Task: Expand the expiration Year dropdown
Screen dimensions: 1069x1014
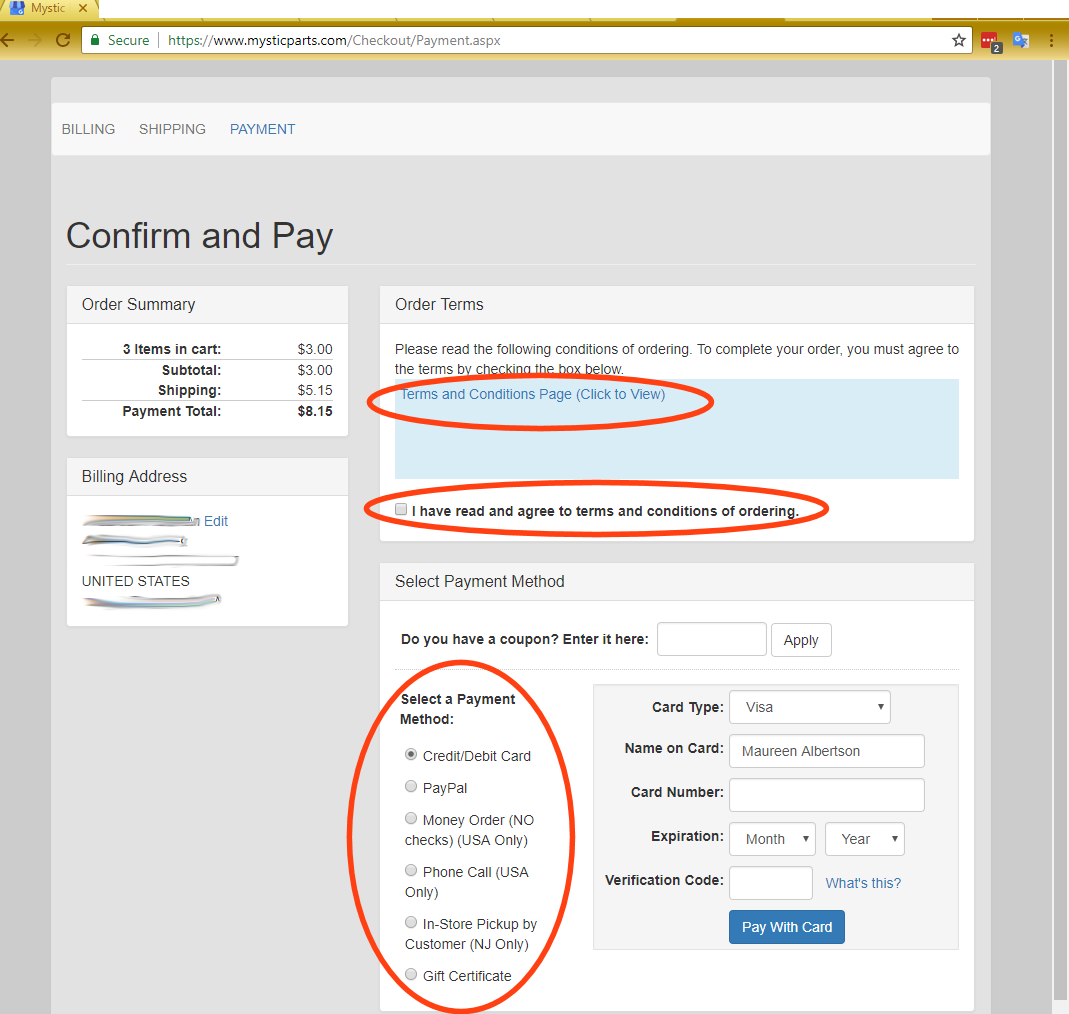Action: (864, 839)
